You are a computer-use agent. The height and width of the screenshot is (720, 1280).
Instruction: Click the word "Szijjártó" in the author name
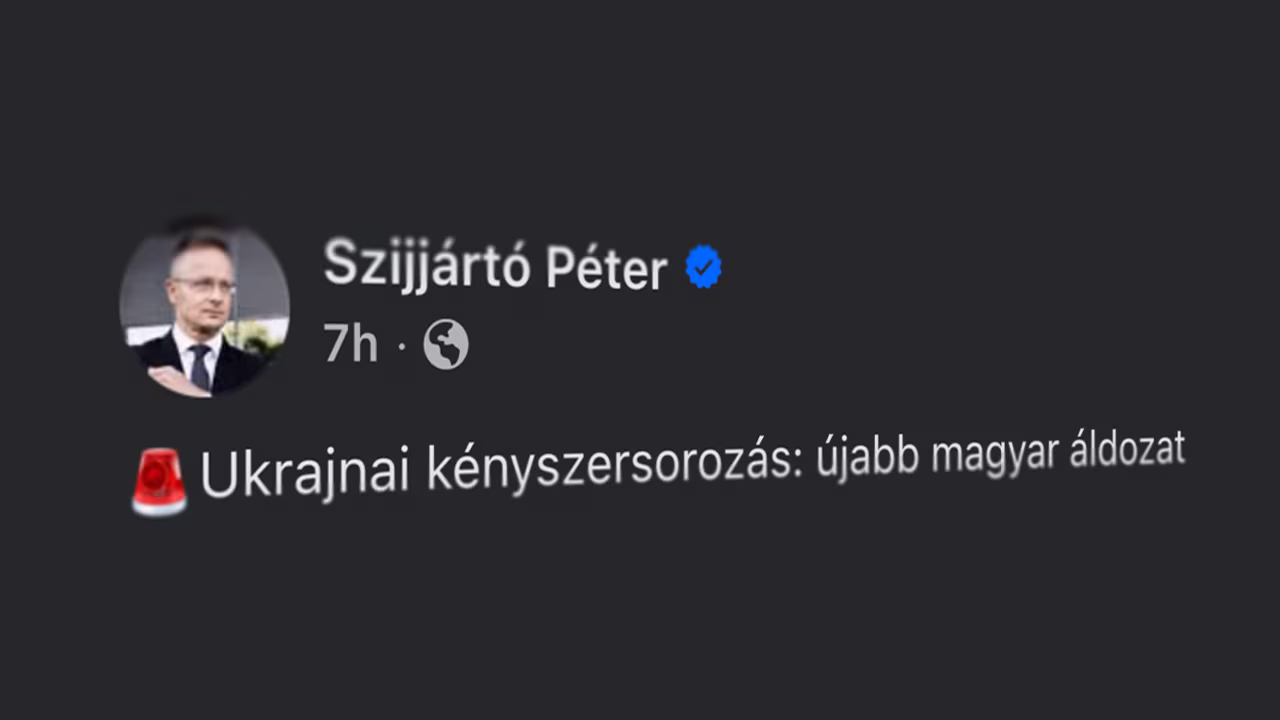point(426,265)
